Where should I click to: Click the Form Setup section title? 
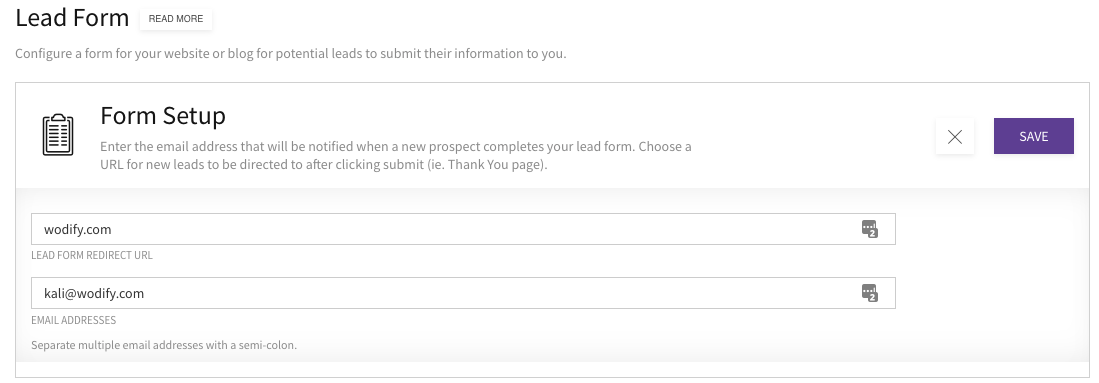pyautogui.click(x=163, y=115)
